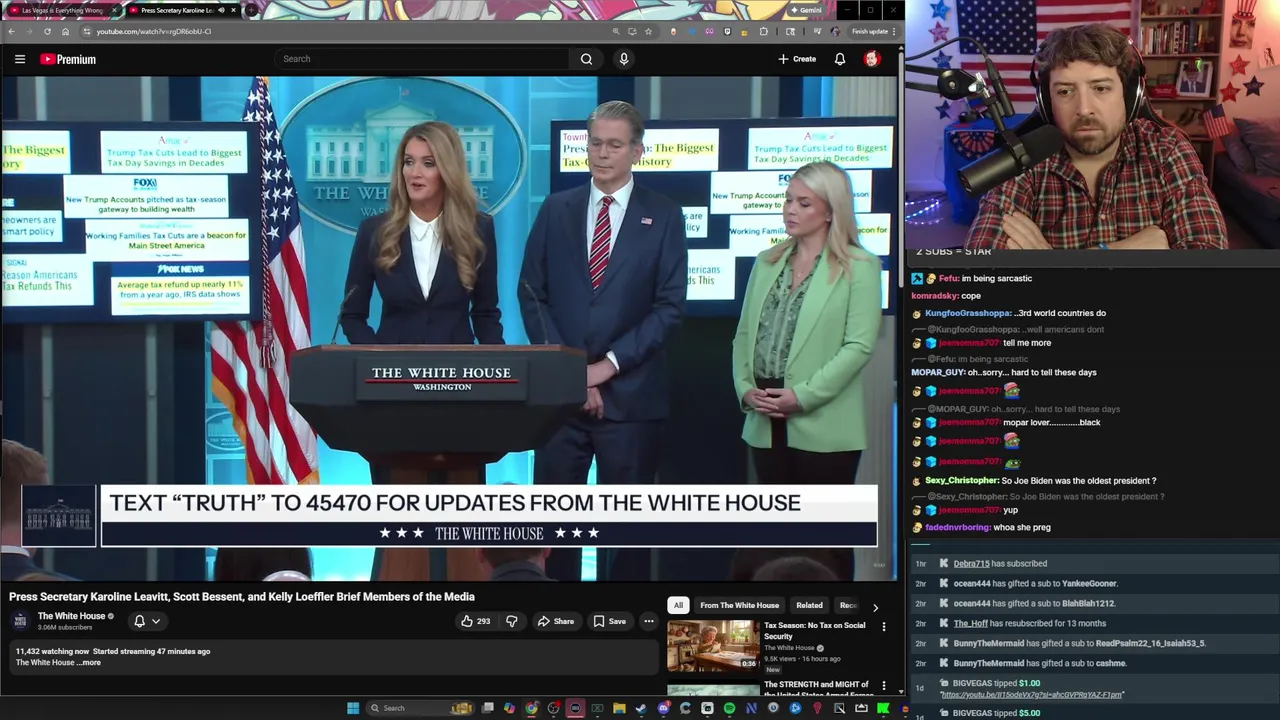The image size is (1280, 720).
Task: Dislike the video with thumbs down
Action: (x=512, y=621)
